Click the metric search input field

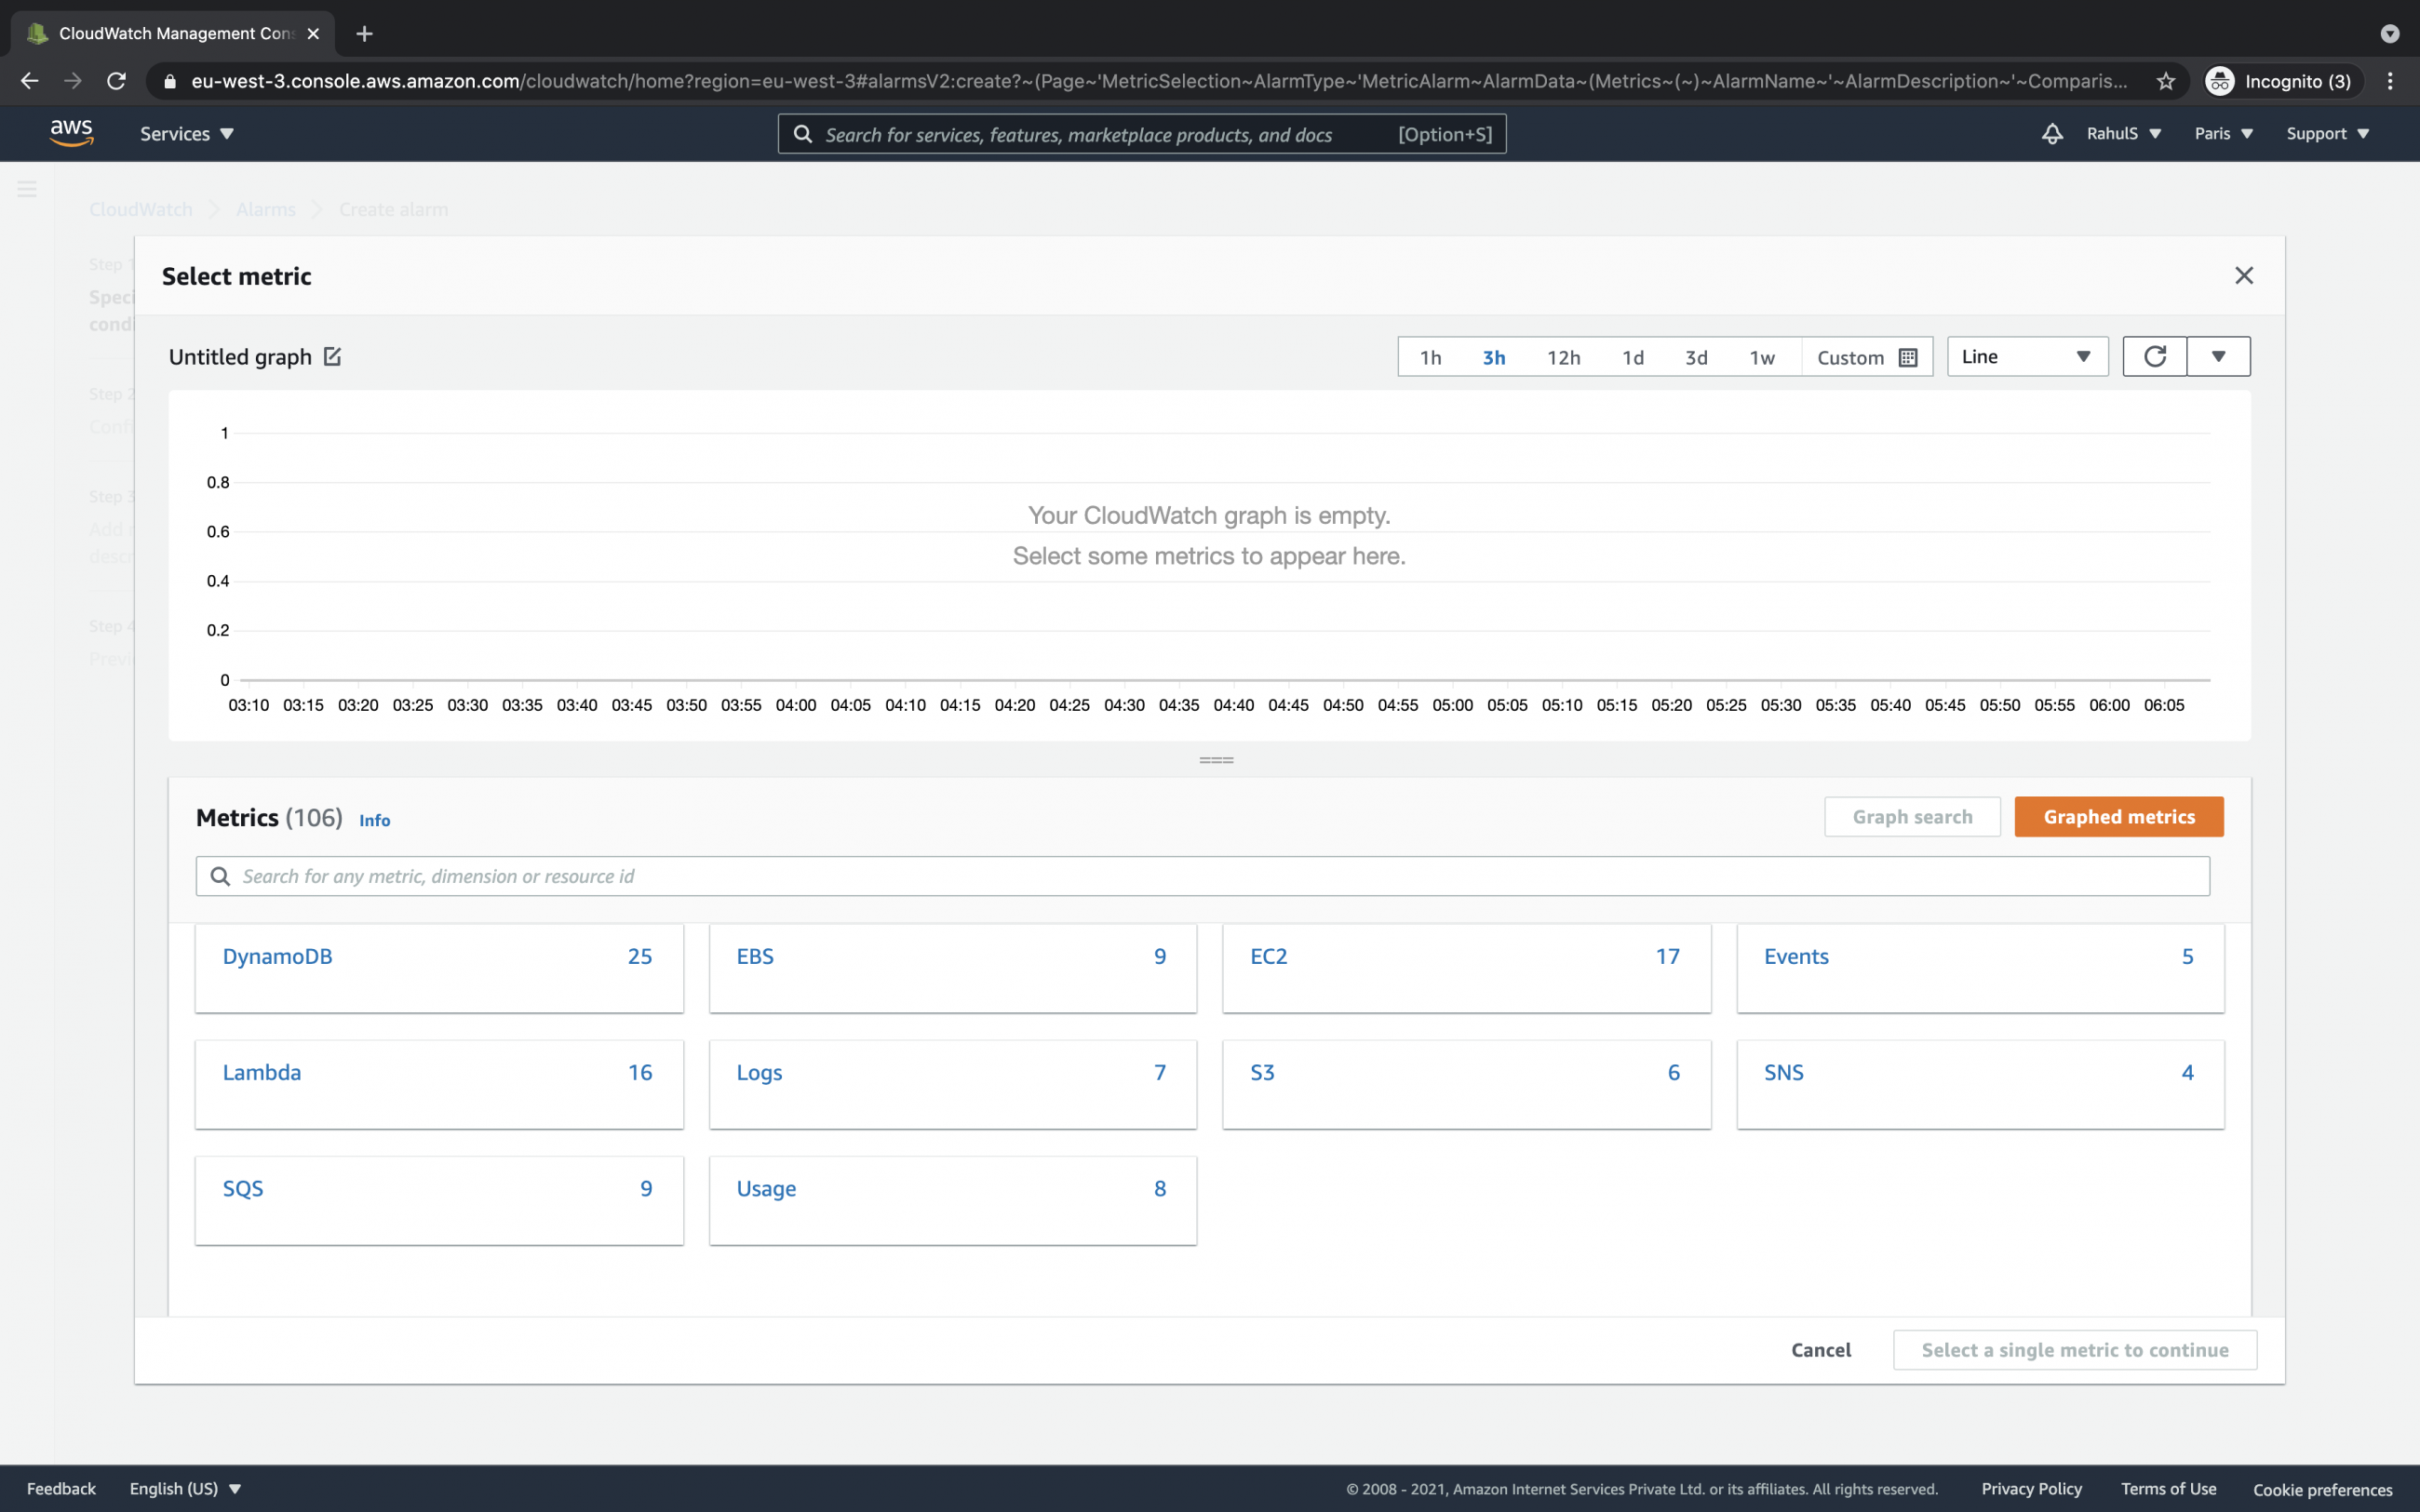click(x=1200, y=876)
